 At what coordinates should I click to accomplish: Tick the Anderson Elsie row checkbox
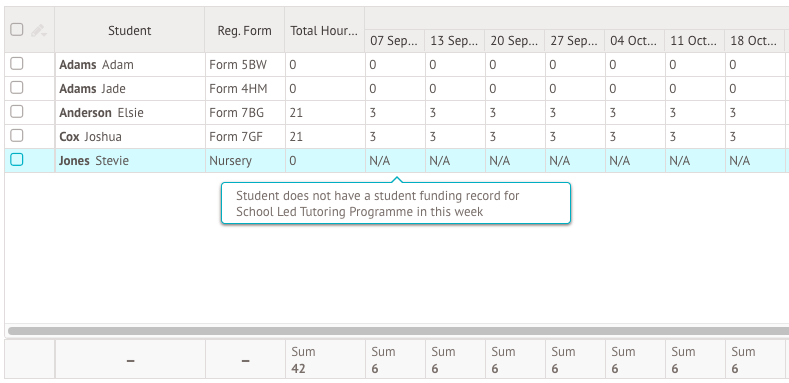17,111
